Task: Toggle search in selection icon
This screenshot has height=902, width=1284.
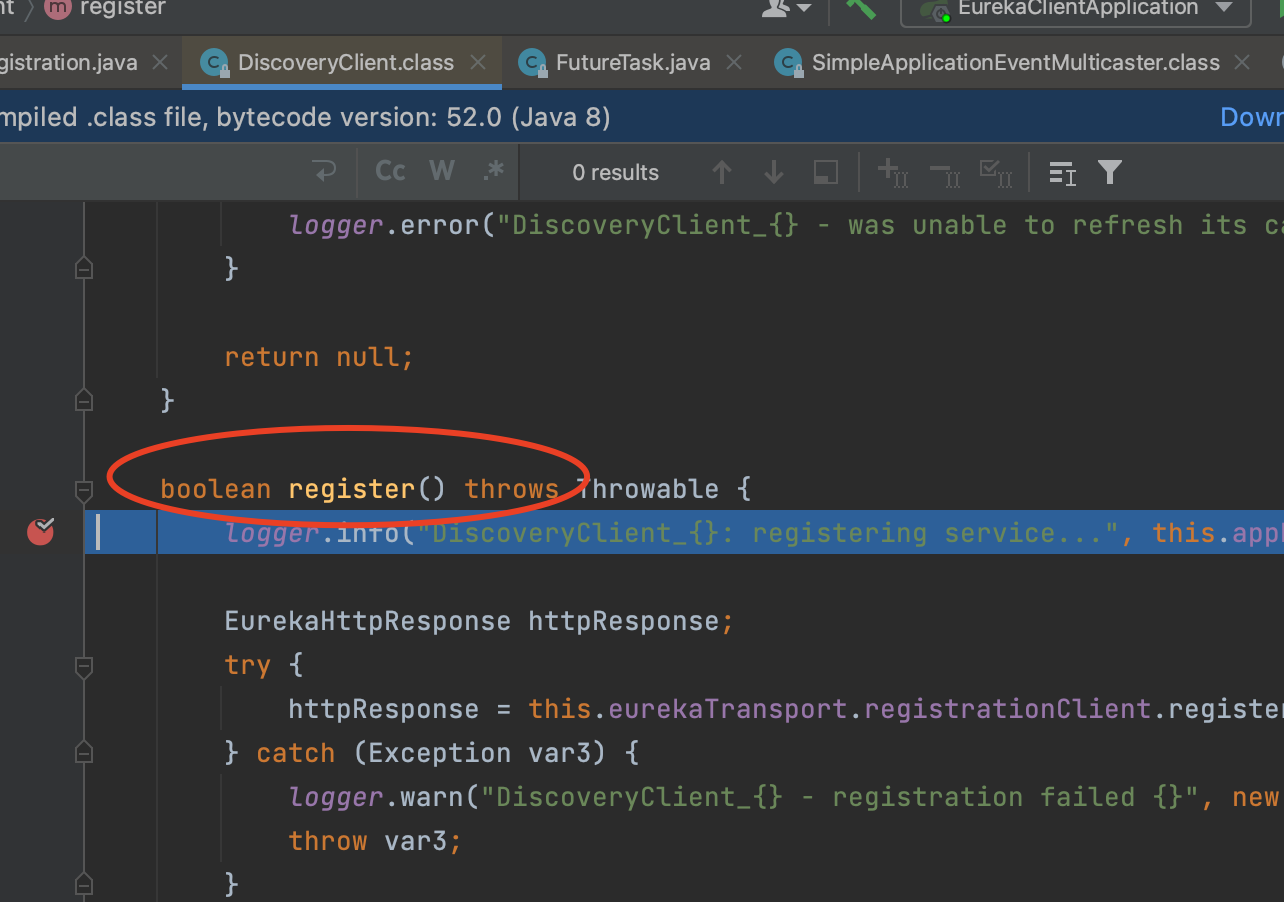Action: tap(1062, 173)
